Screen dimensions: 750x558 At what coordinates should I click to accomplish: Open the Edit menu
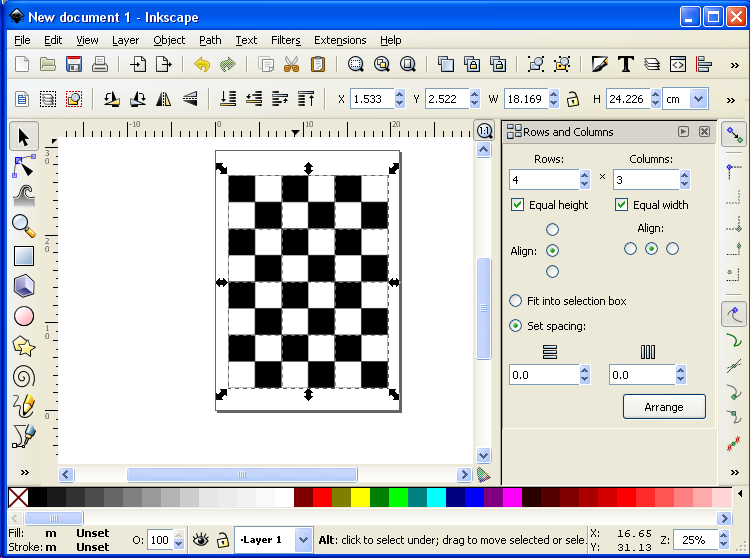pyautogui.click(x=53, y=40)
